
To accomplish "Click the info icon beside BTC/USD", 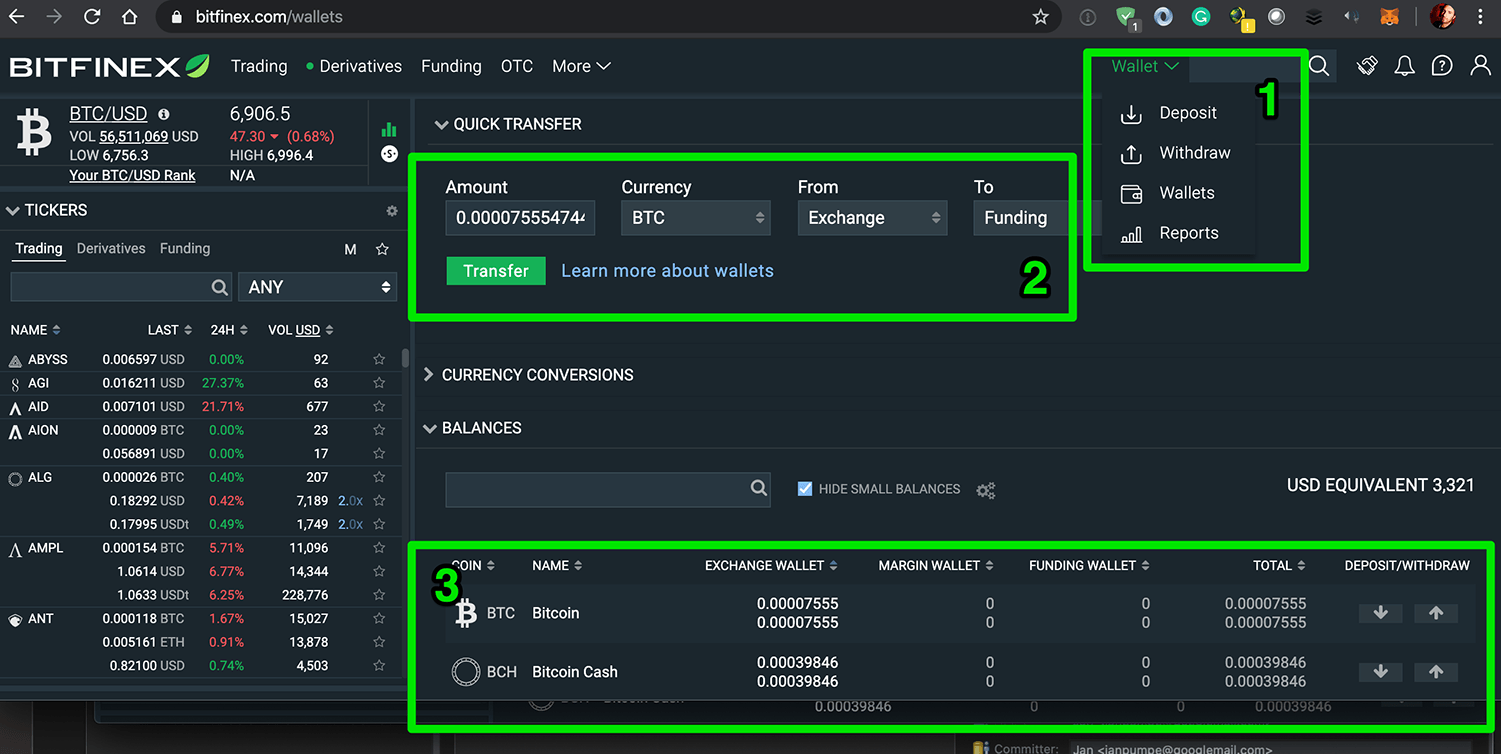I will point(164,114).
